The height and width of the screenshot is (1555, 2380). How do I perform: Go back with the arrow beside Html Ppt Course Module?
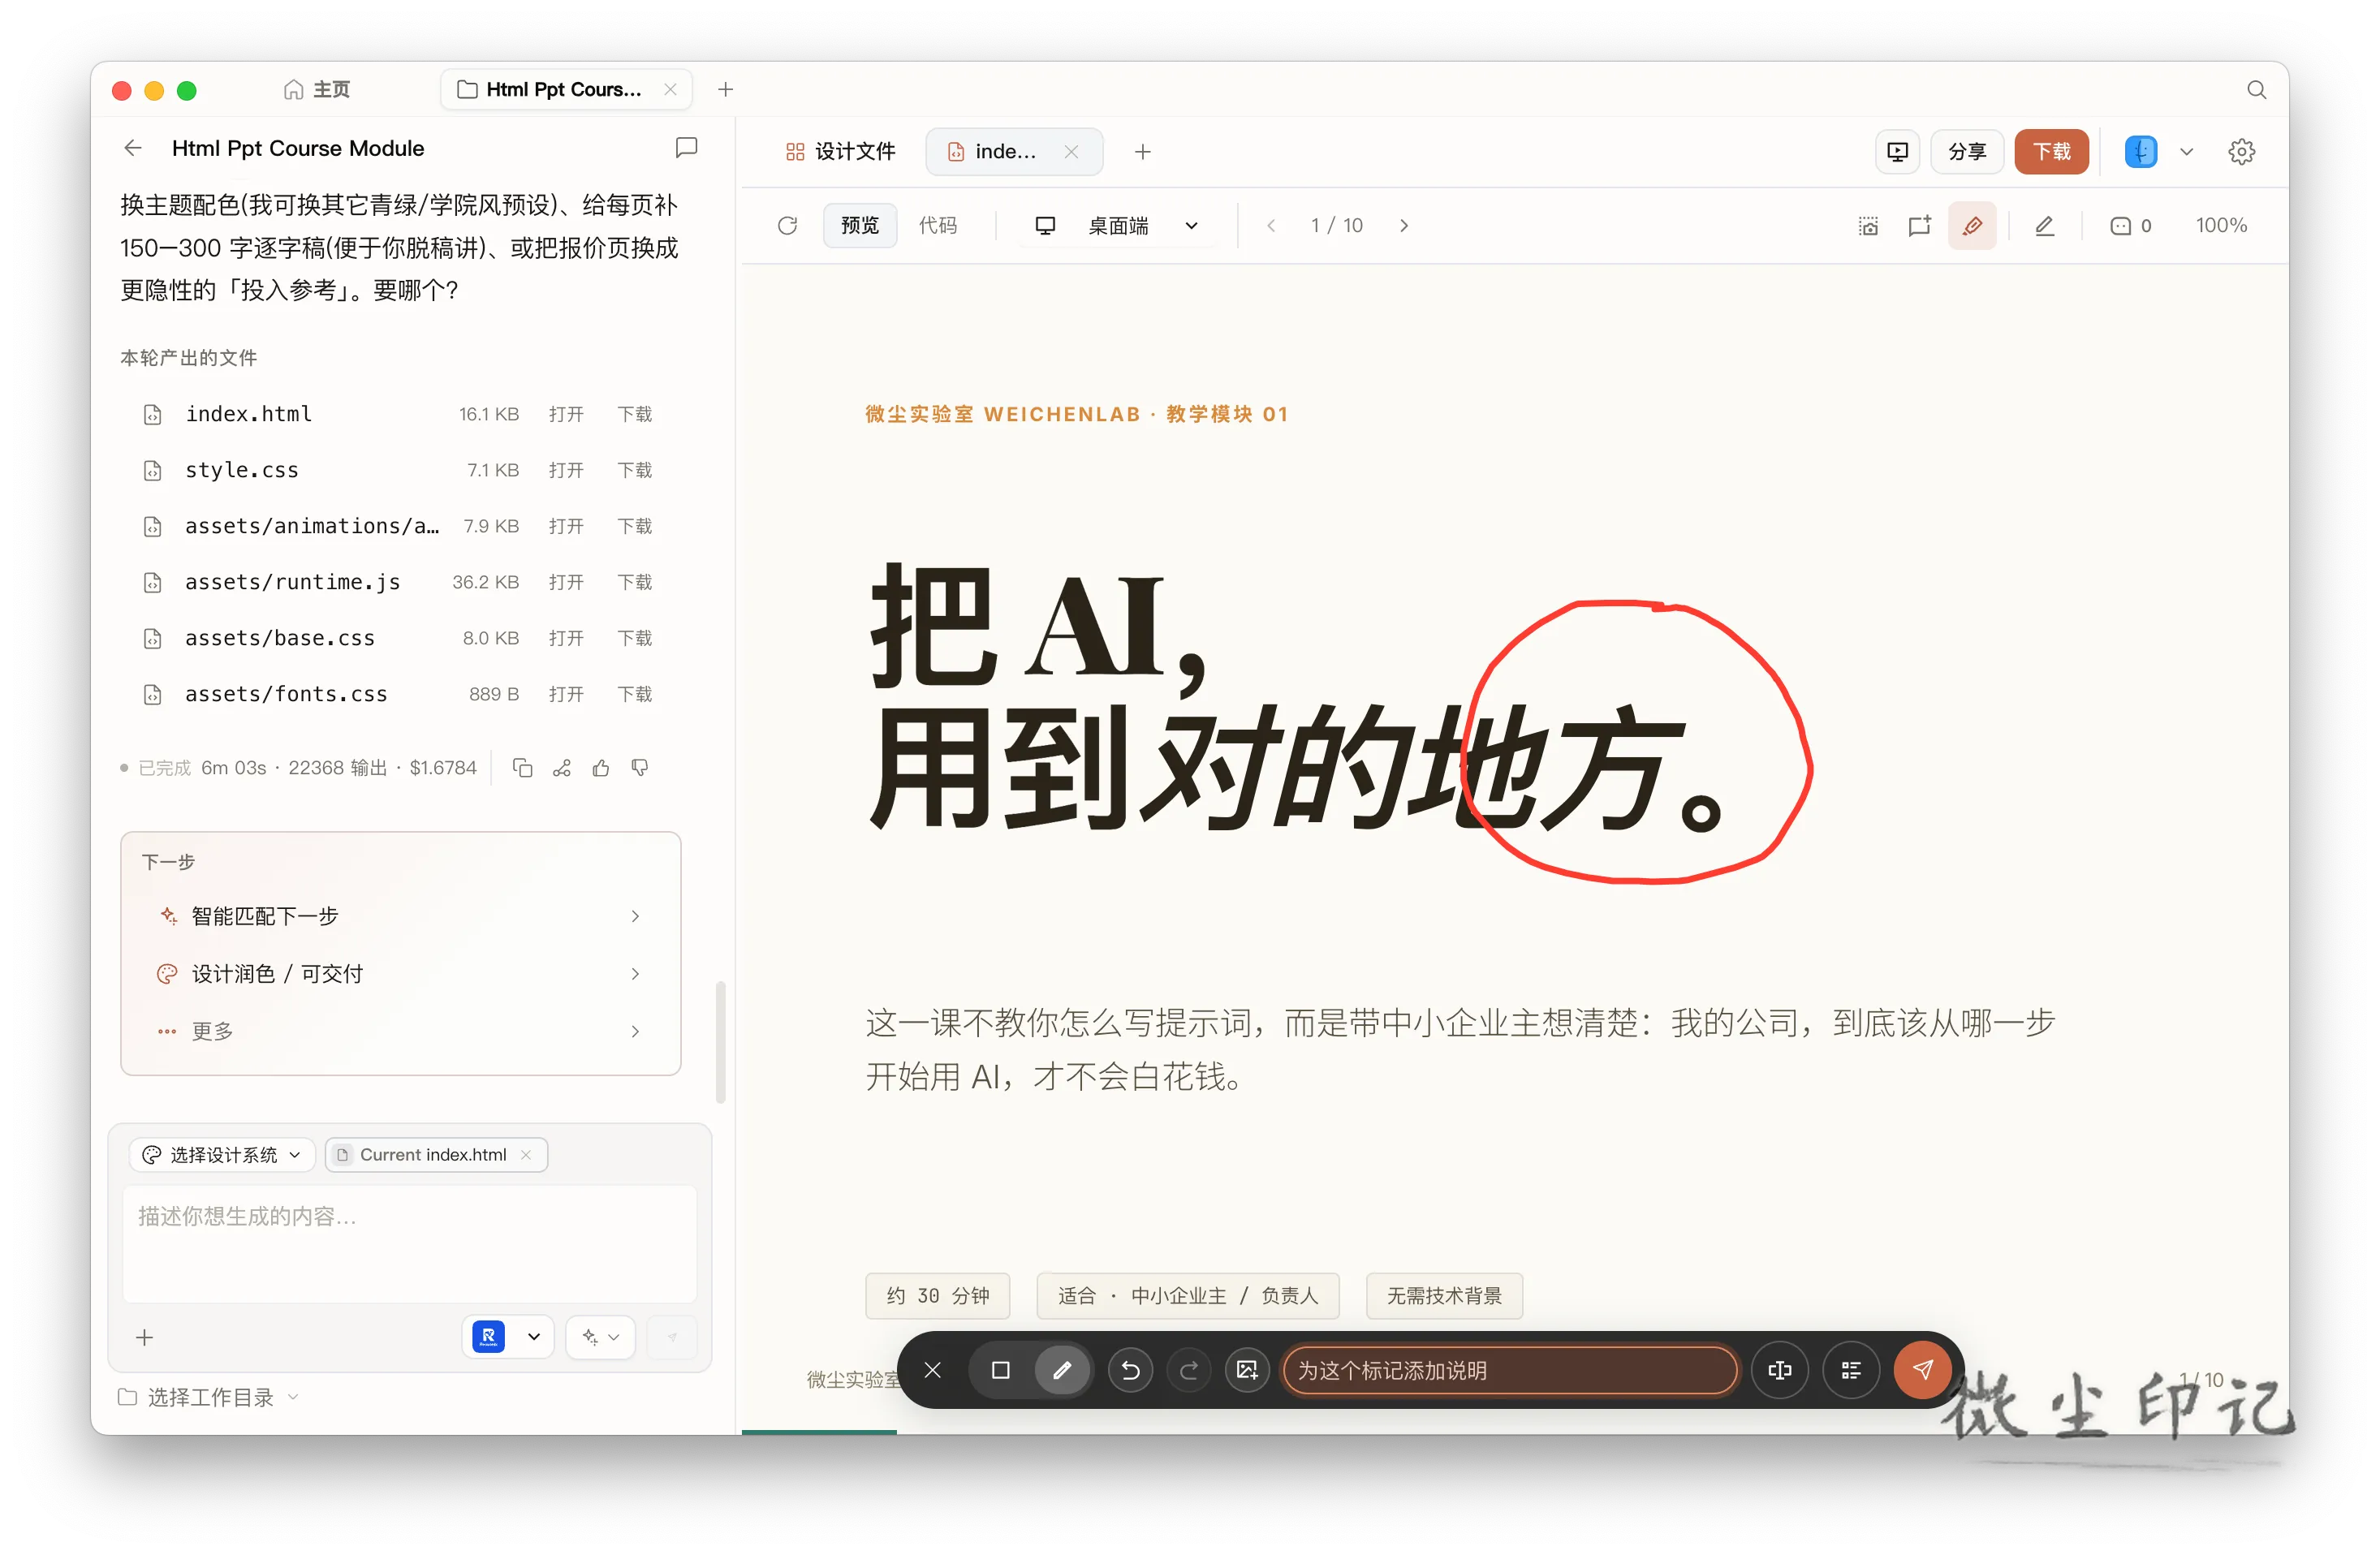pos(133,148)
